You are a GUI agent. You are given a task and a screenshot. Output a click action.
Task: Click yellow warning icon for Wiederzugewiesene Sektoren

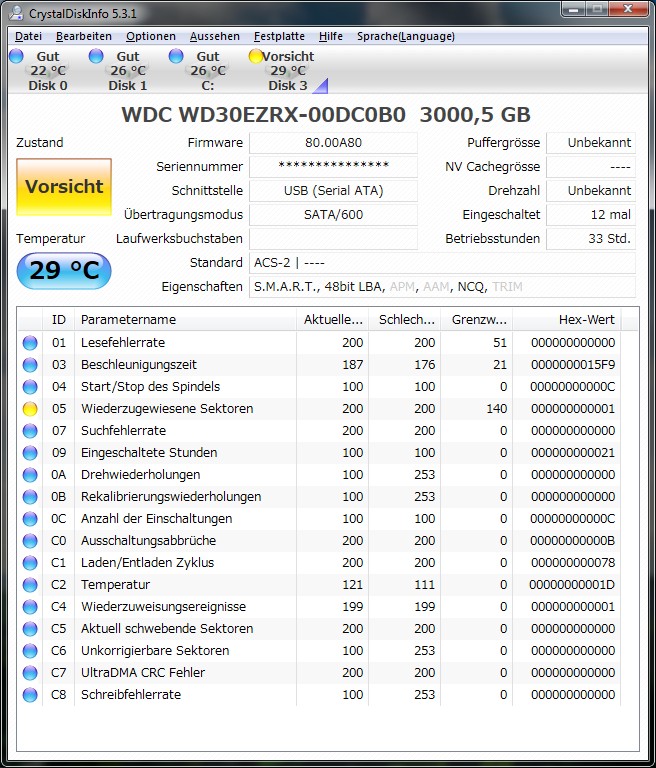tap(30, 409)
